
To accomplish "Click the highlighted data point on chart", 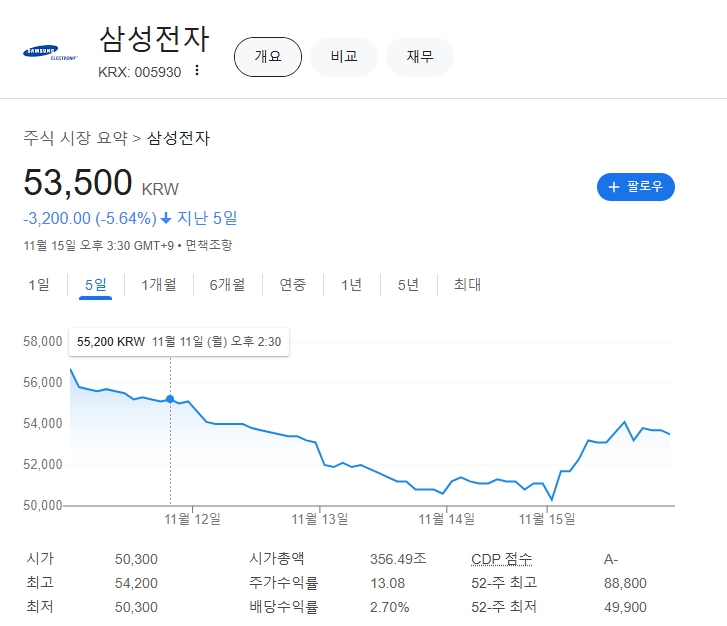I will coord(170,399).
